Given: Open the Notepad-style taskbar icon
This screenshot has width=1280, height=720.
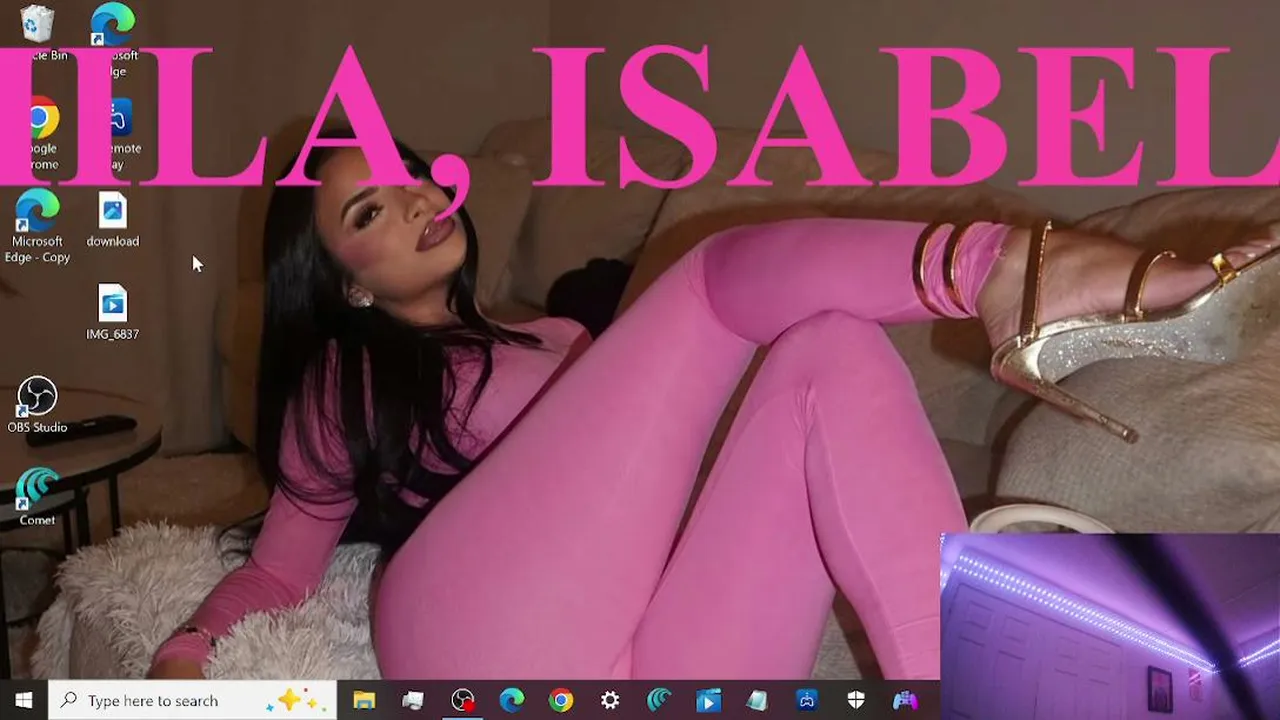Looking at the screenshot, I should [x=757, y=700].
